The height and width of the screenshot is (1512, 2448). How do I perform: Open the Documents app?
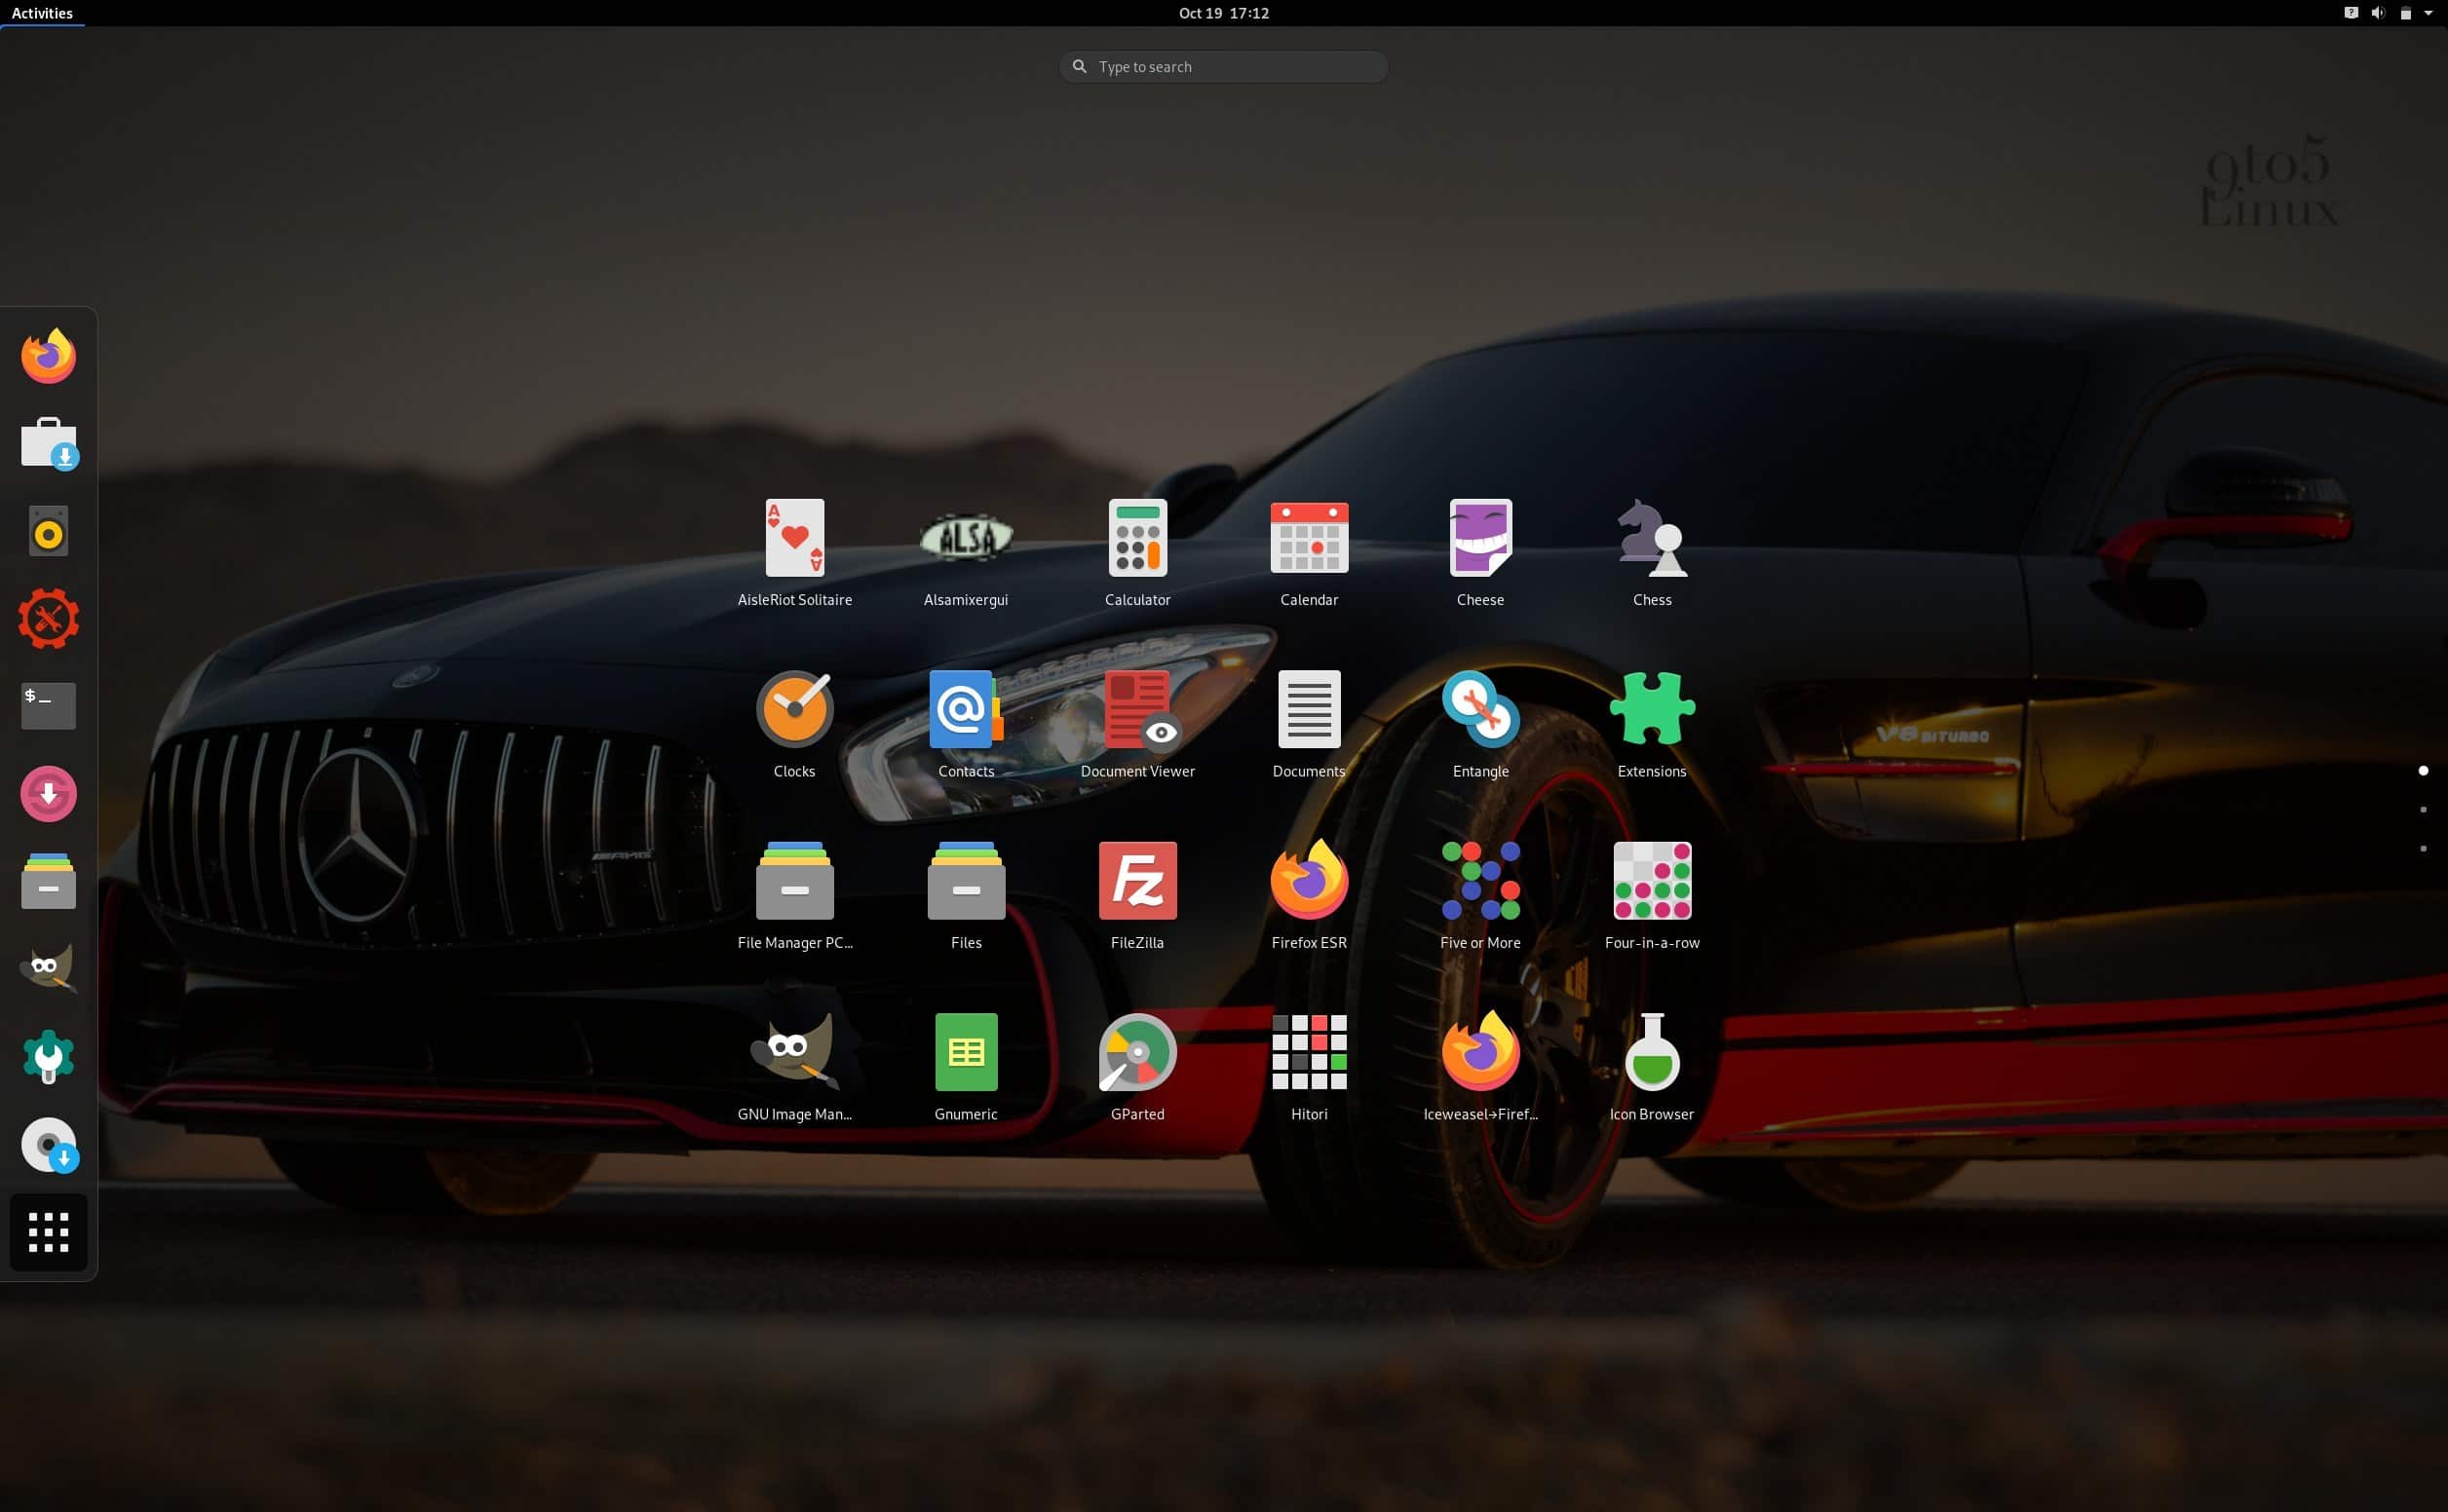click(1309, 724)
